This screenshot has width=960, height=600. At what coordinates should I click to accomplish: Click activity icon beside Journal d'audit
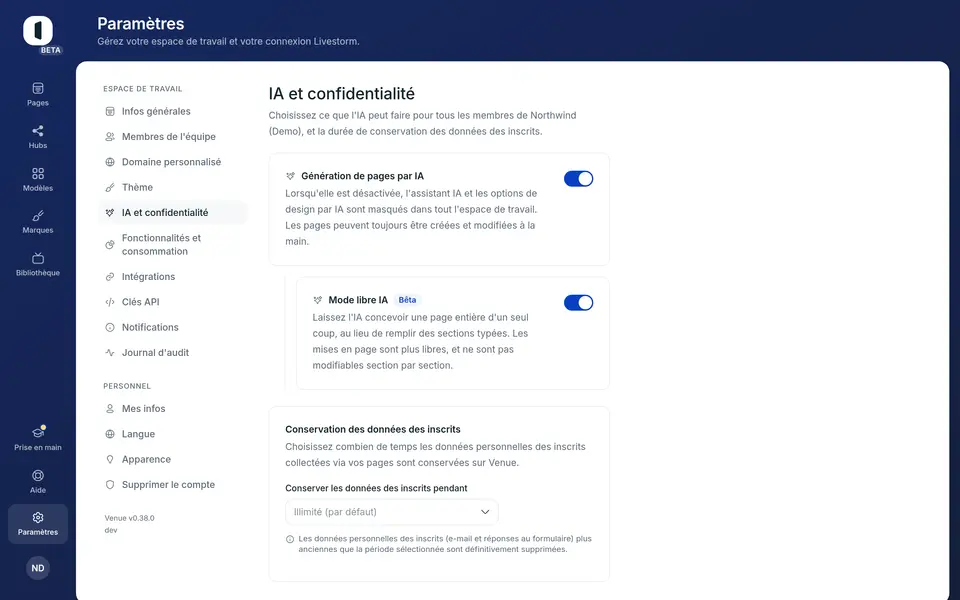click(110, 353)
